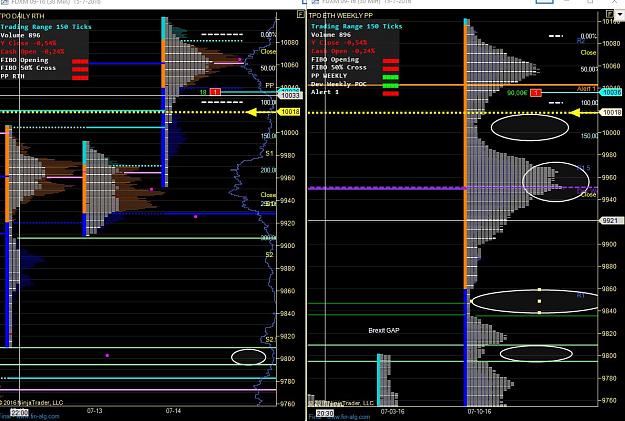625x421 pixels.
Task: Click the magenta dot near 9800 on daily chart
Action: click(107, 355)
